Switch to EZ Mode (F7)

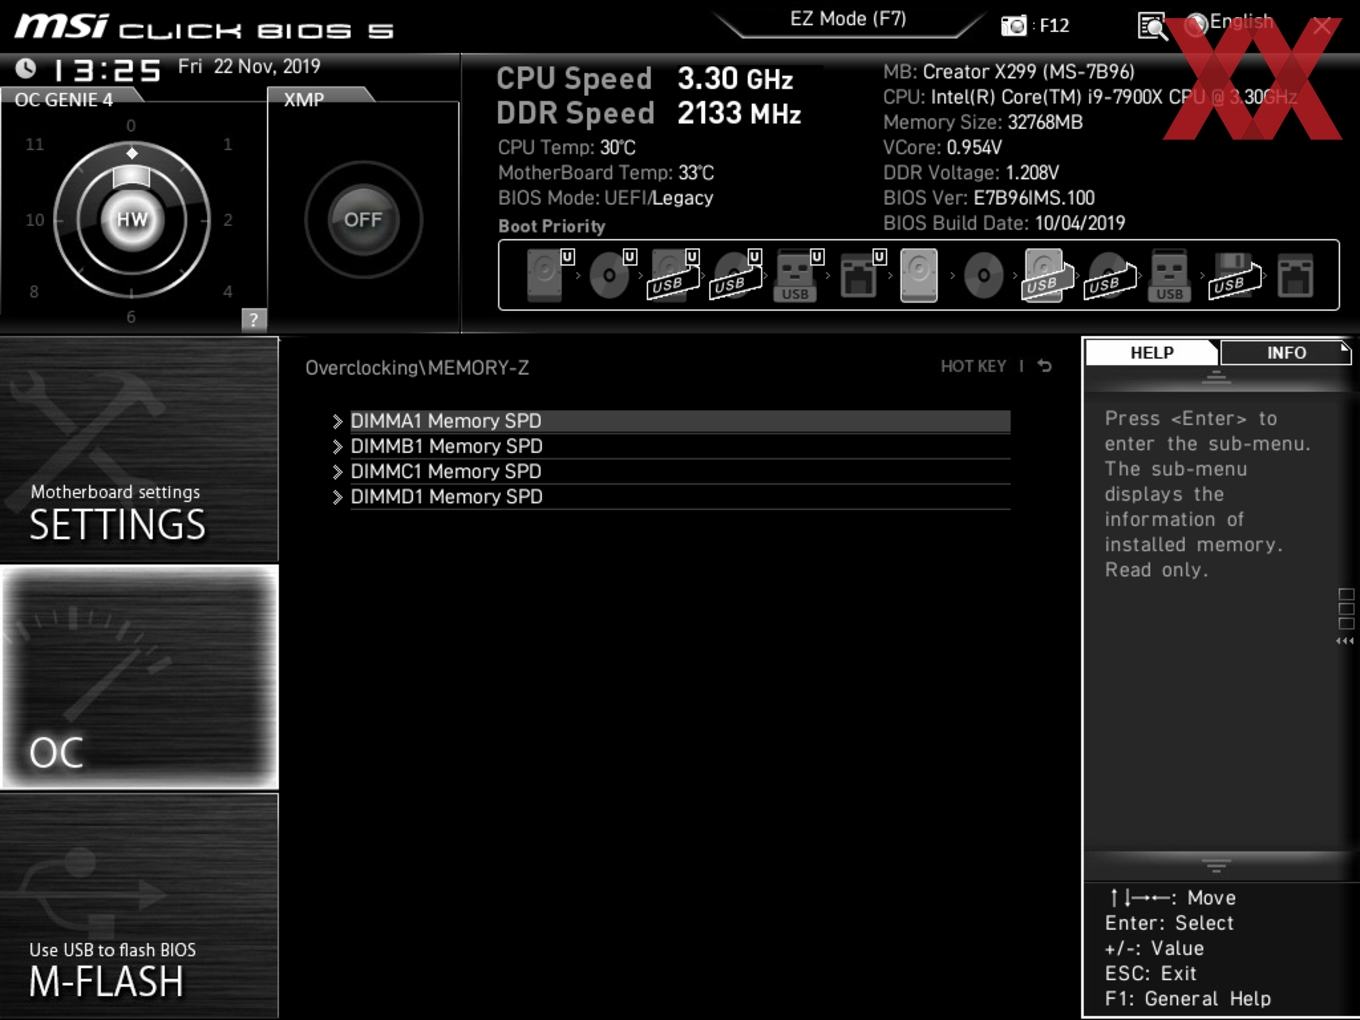tap(848, 19)
